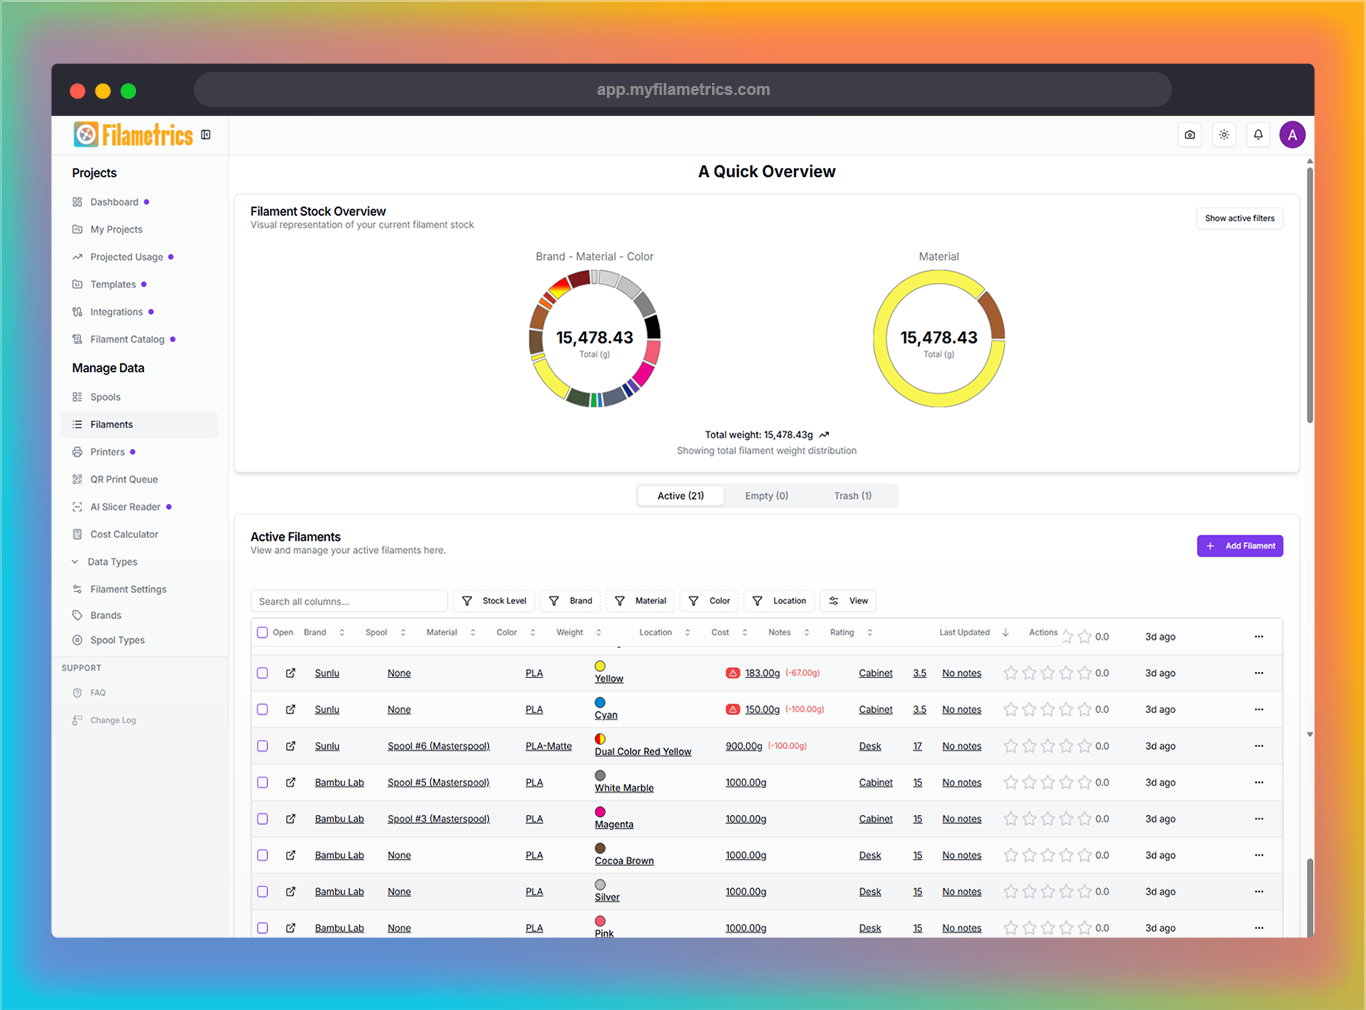This screenshot has height=1010, width=1366.
Task: Take a screenshot using the camera icon
Action: (1189, 134)
